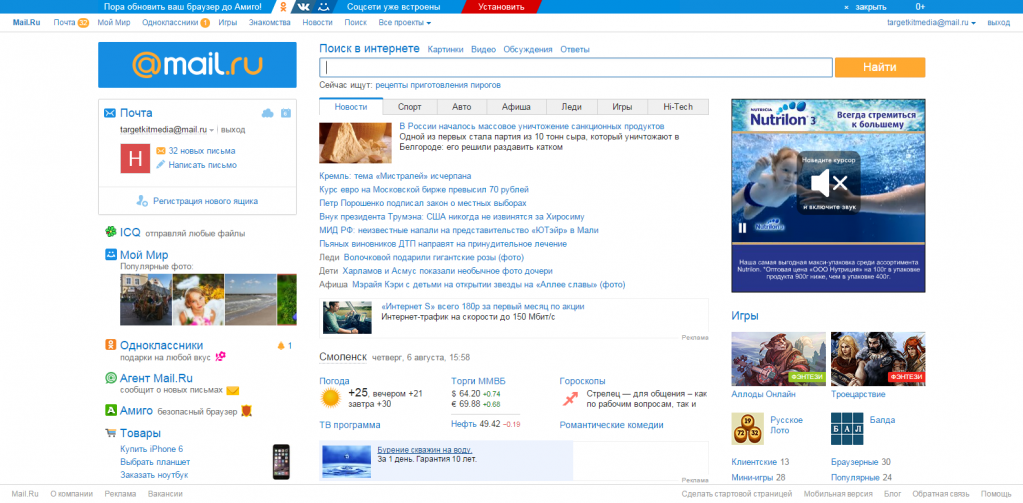This screenshot has width=1023, height=503.
Task: Click the ТВ программа link
Action: [350, 425]
